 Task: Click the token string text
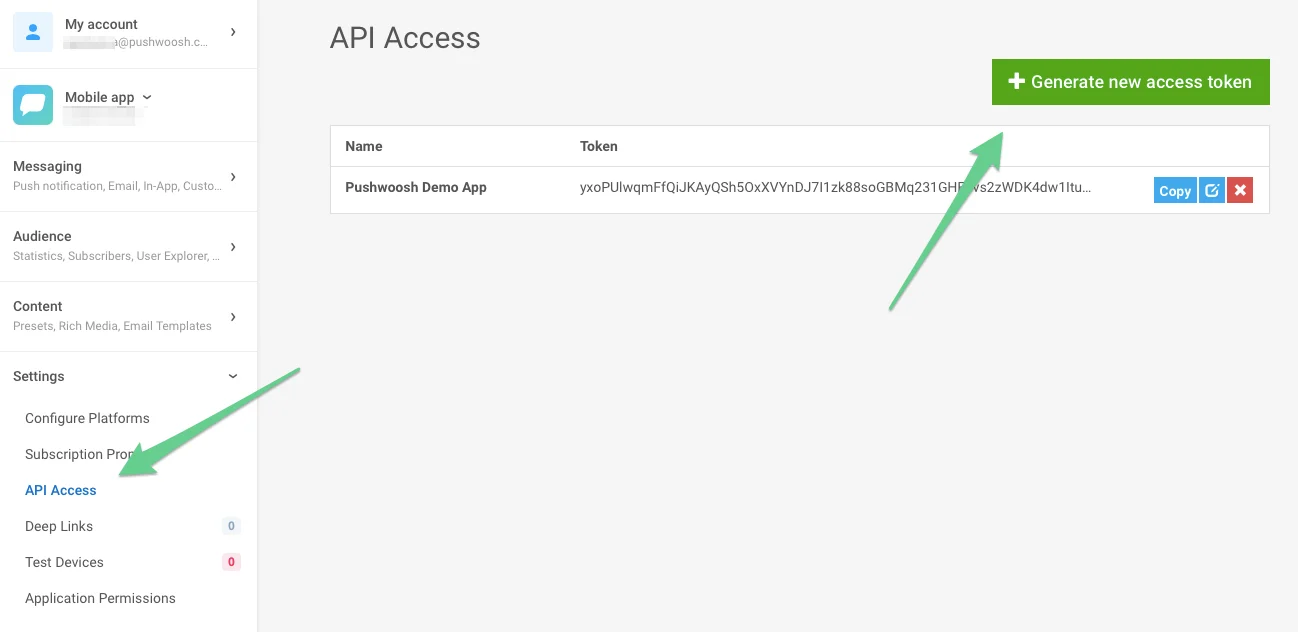pos(835,187)
